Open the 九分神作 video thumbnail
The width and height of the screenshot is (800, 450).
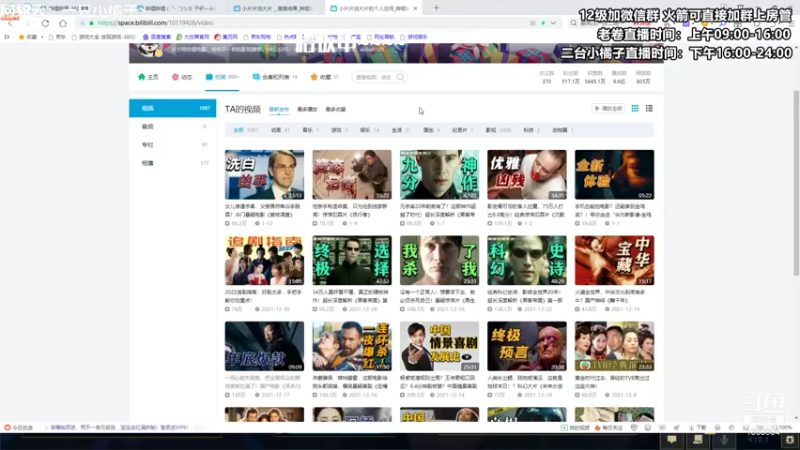point(439,174)
